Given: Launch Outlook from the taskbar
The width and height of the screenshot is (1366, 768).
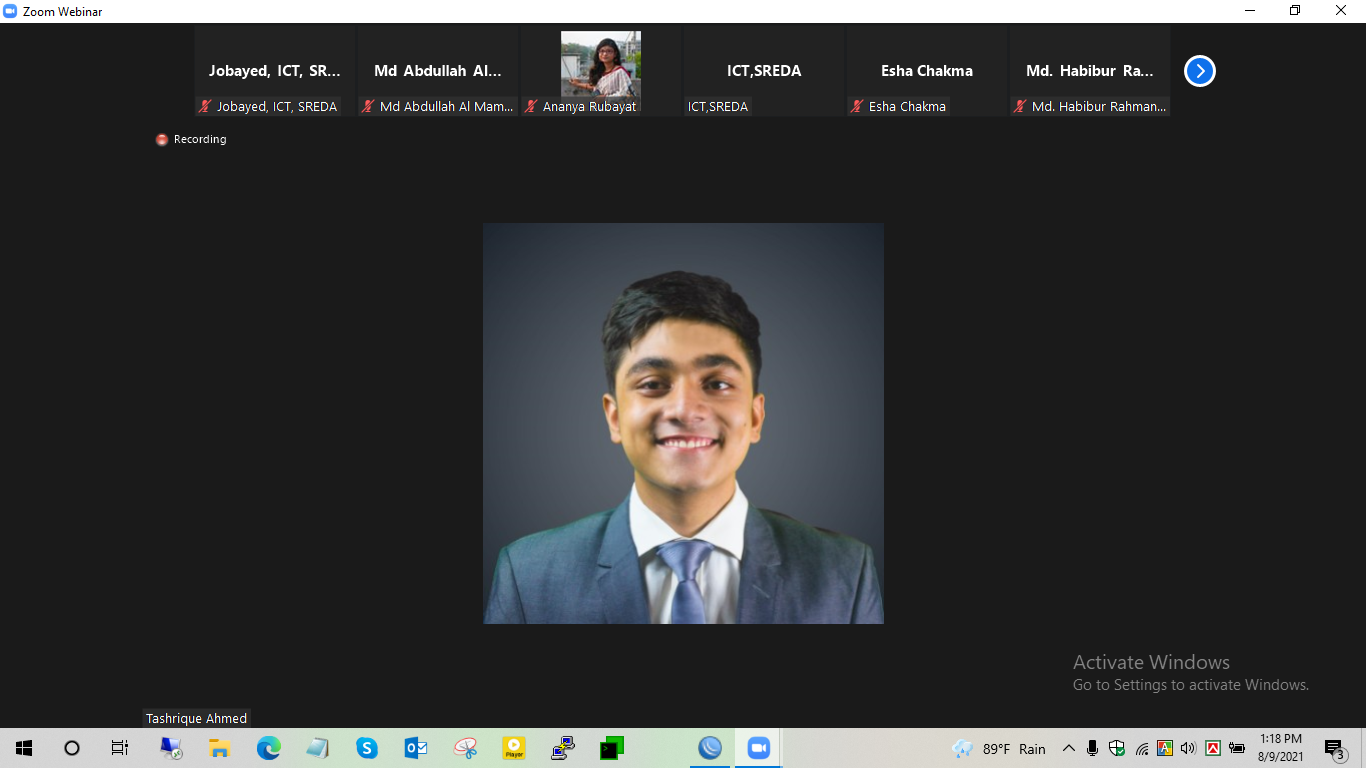Looking at the screenshot, I should (416, 748).
